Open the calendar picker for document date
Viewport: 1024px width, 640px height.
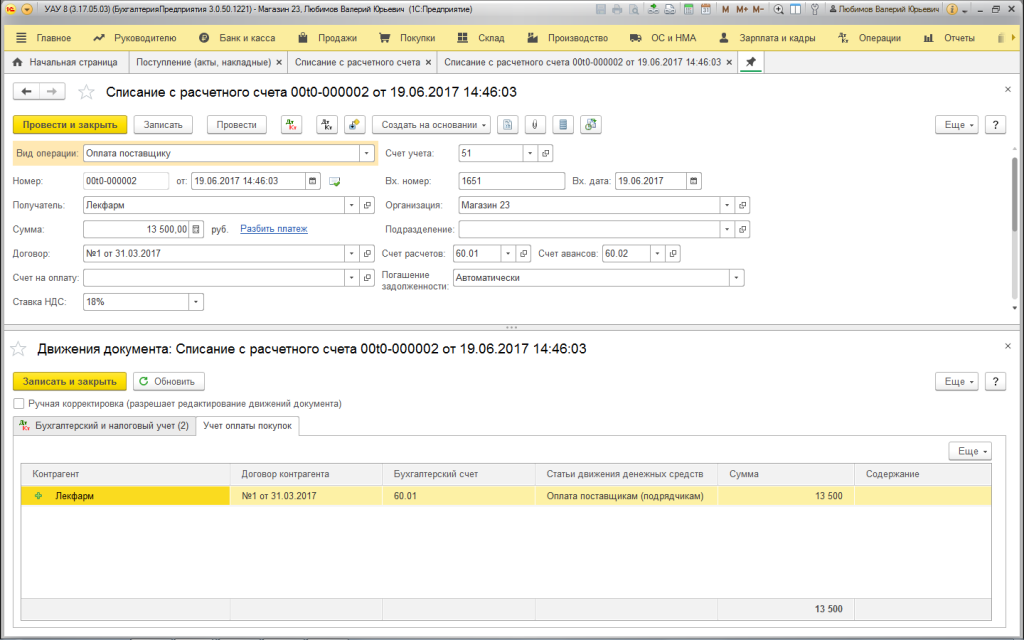tap(313, 181)
